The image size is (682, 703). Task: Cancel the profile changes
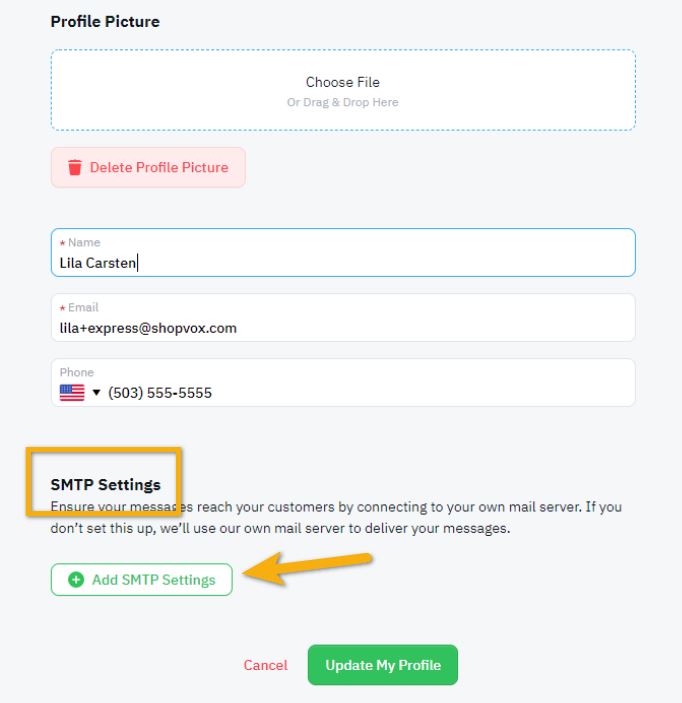[x=265, y=665]
